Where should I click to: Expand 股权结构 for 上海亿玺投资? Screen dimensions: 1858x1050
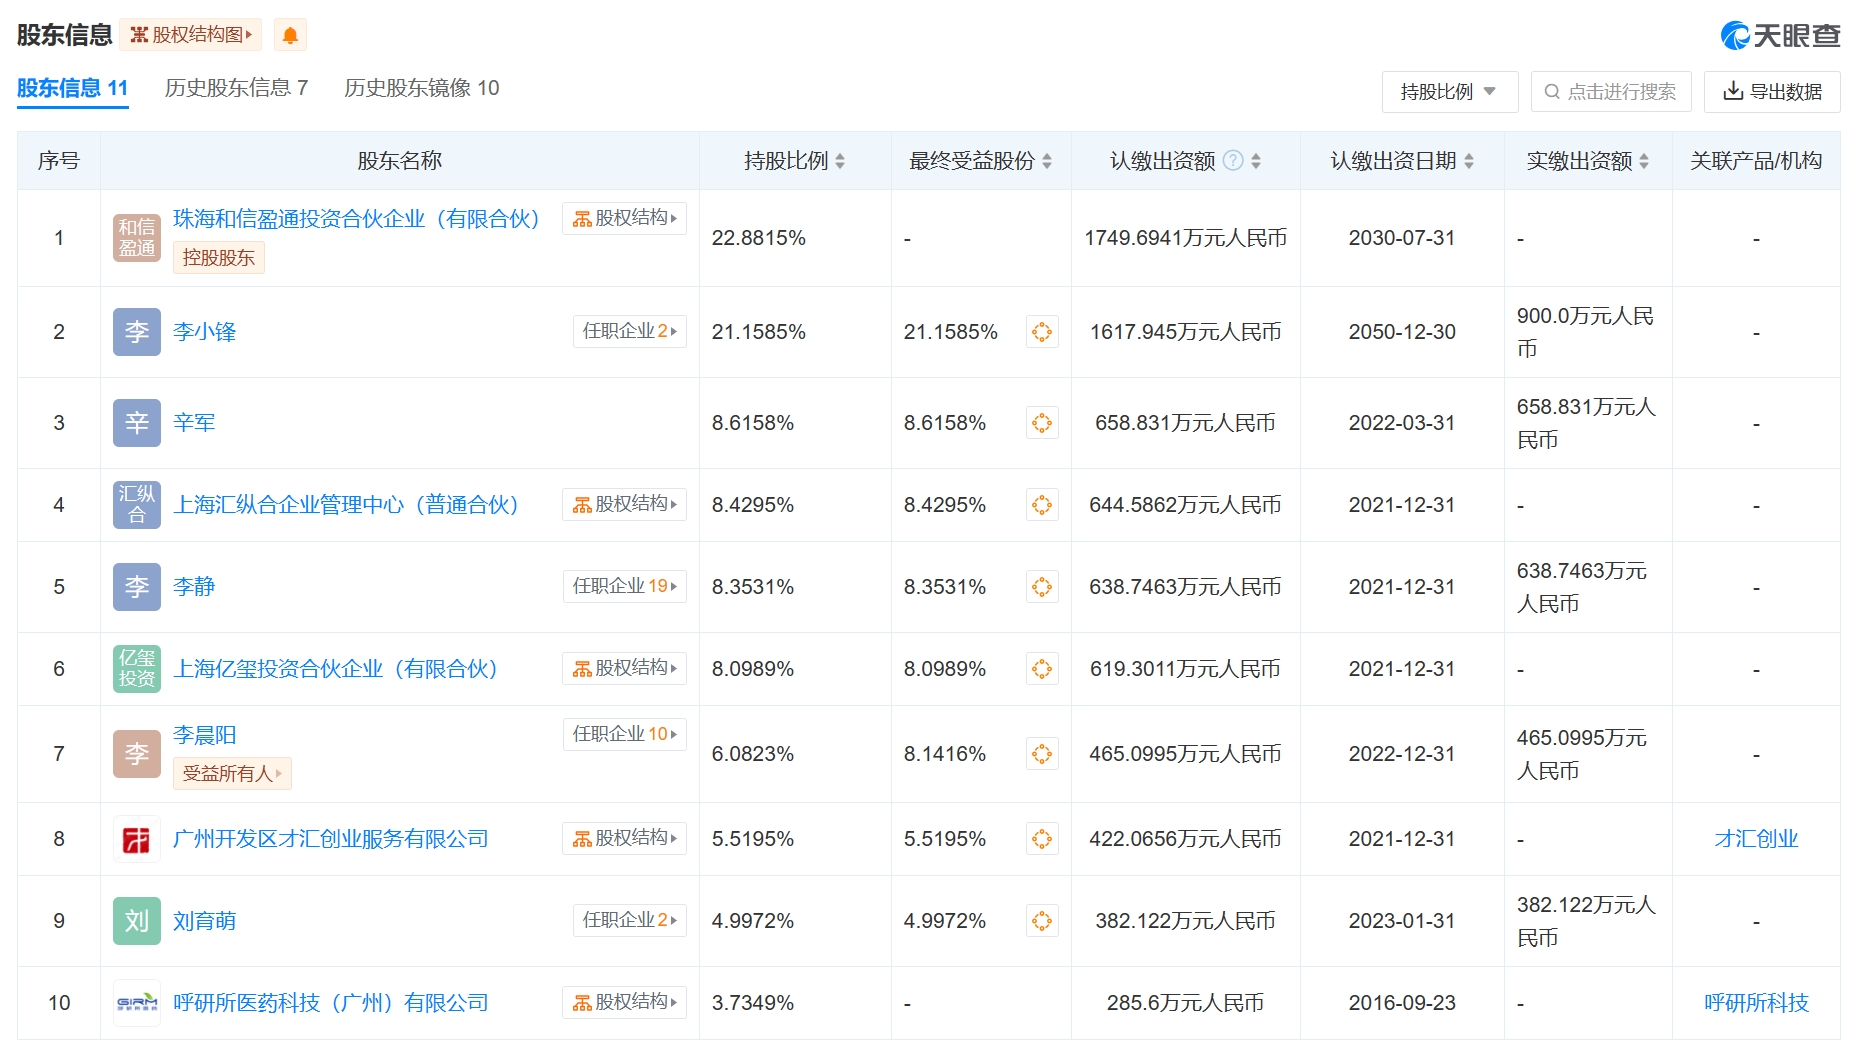point(624,668)
